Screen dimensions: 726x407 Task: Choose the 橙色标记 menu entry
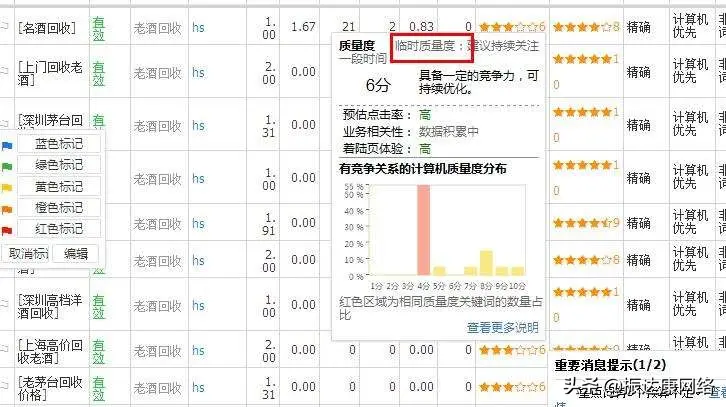pyautogui.click(x=59, y=207)
